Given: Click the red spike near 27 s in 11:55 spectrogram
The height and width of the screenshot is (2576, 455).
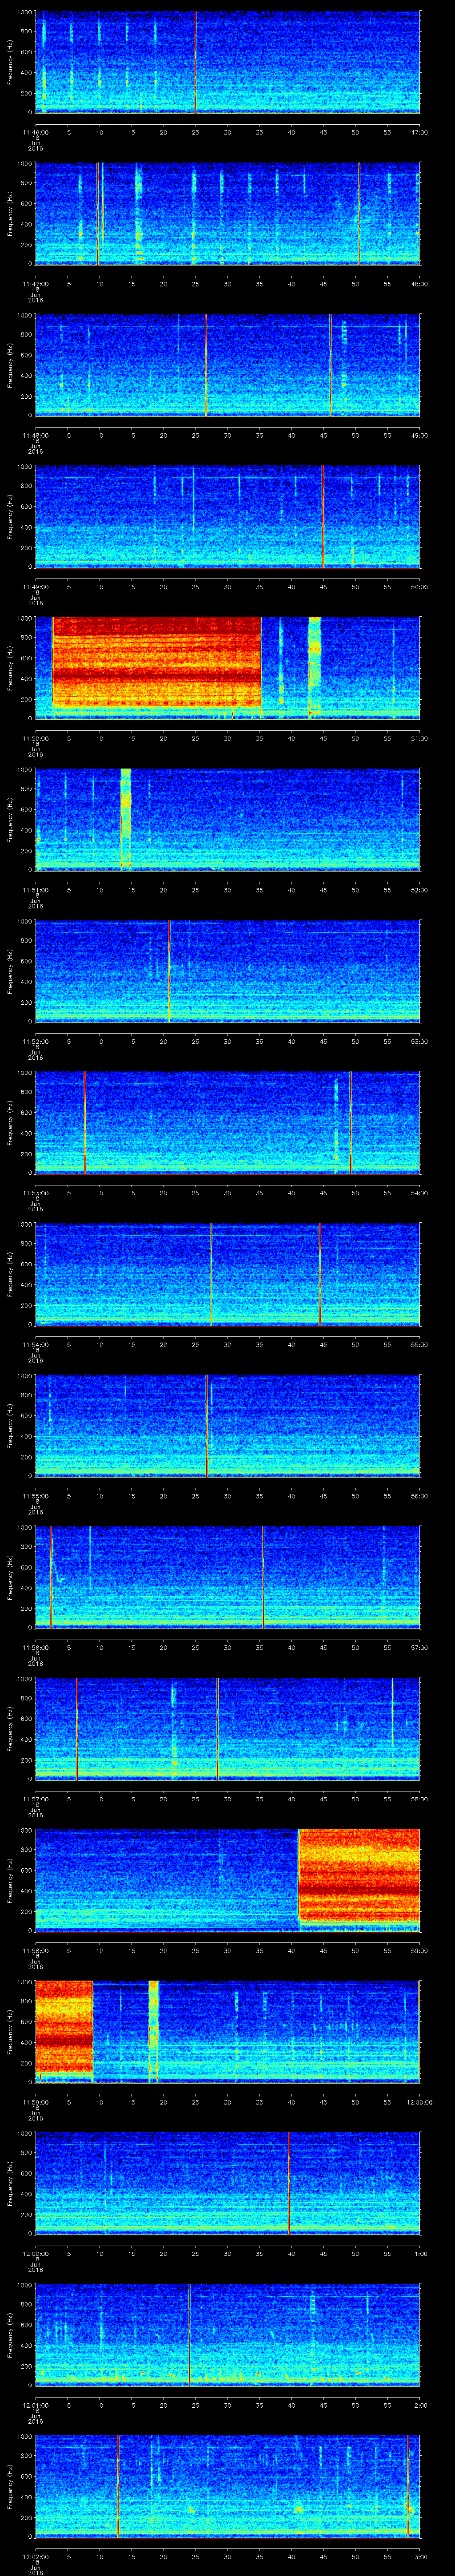Looking at the screenshot, I should click(x=206, y=1425).
